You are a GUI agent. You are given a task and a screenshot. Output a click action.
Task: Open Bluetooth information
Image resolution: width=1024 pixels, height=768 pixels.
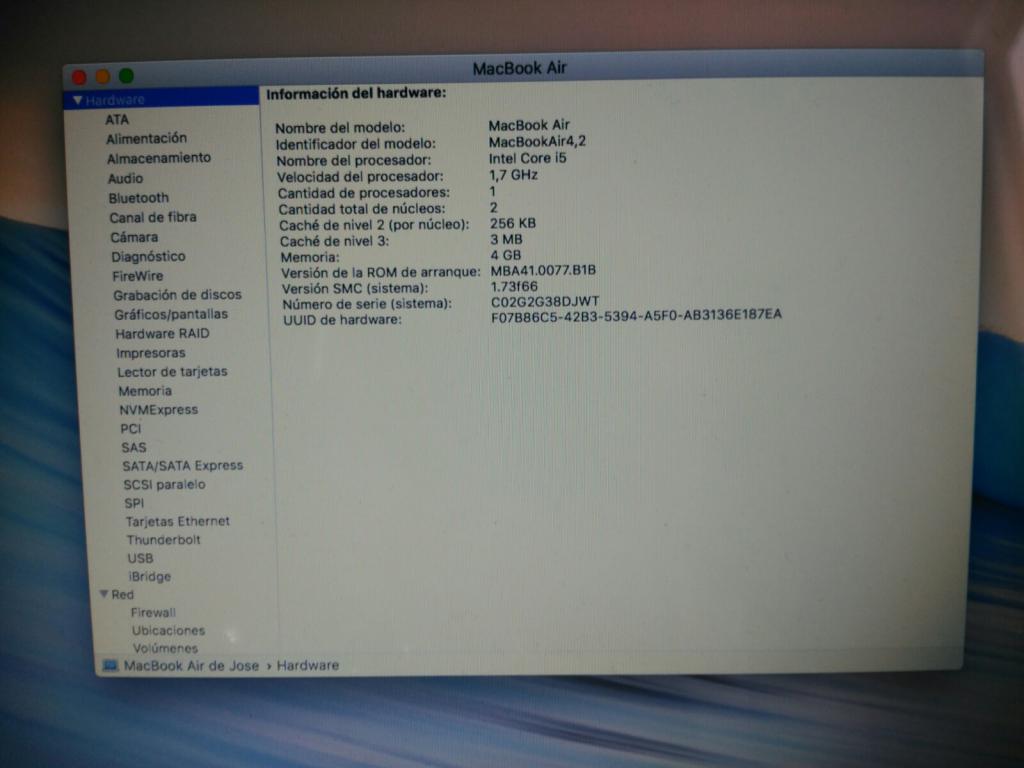[138, 198]
